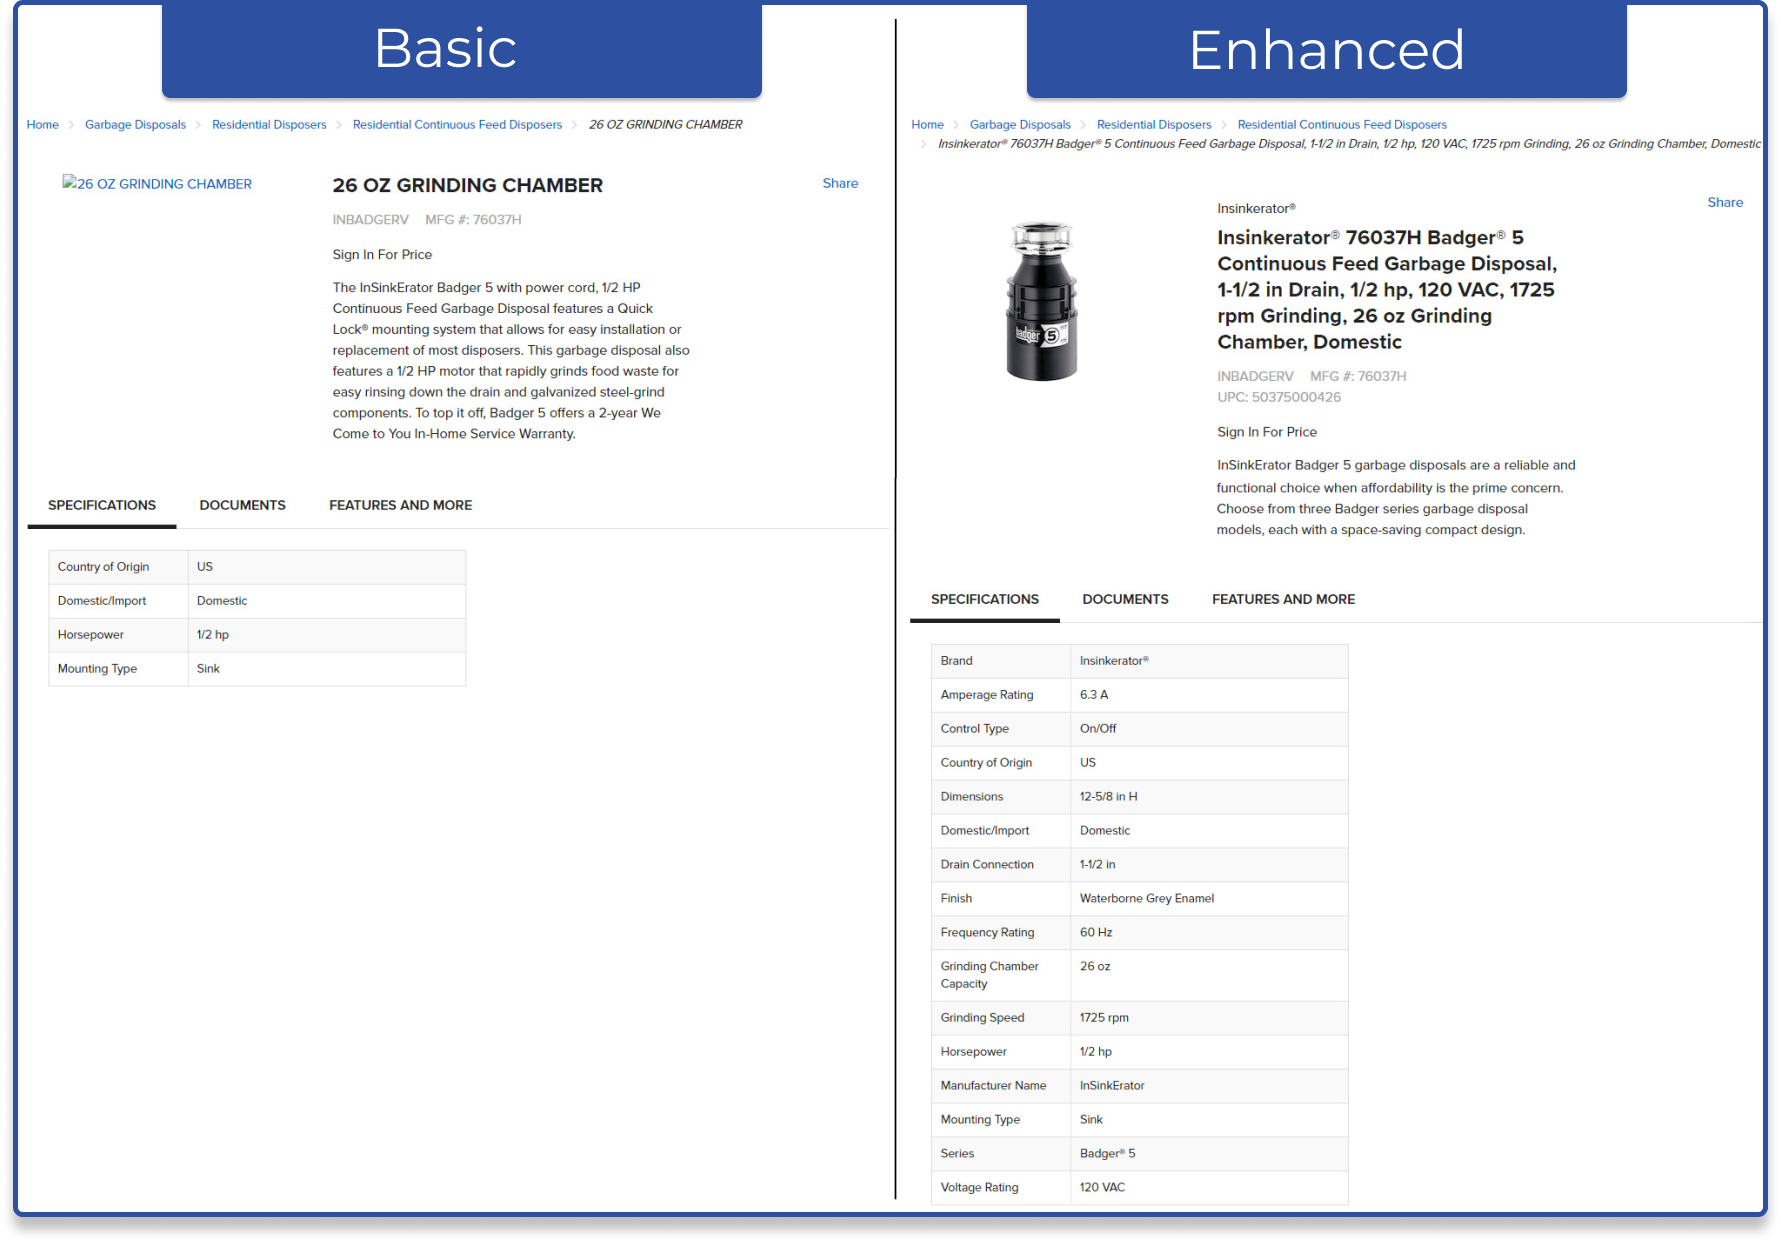Click the Insinkerator brand name above product title

[x=1256, y=208]
